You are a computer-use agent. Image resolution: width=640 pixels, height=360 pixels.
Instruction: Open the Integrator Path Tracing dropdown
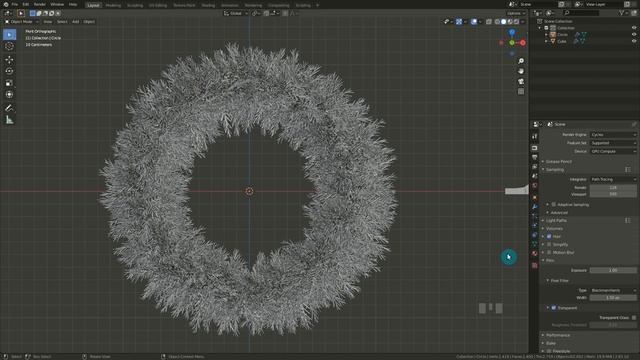coord(613,180)
